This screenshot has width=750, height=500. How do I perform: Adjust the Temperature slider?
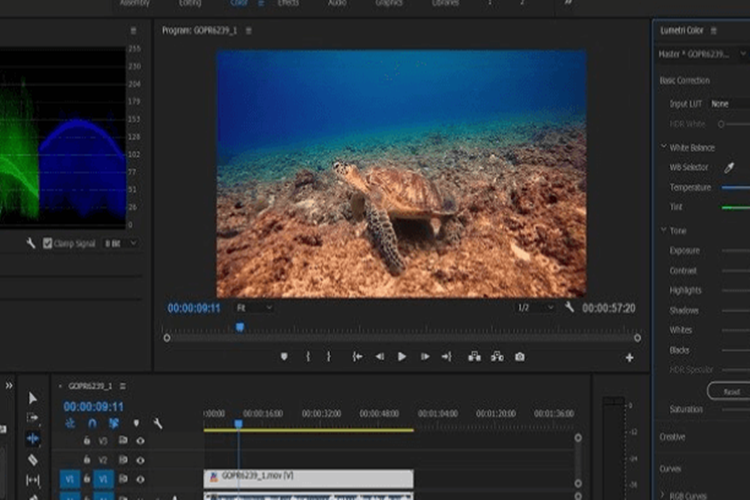click(736, 188)
